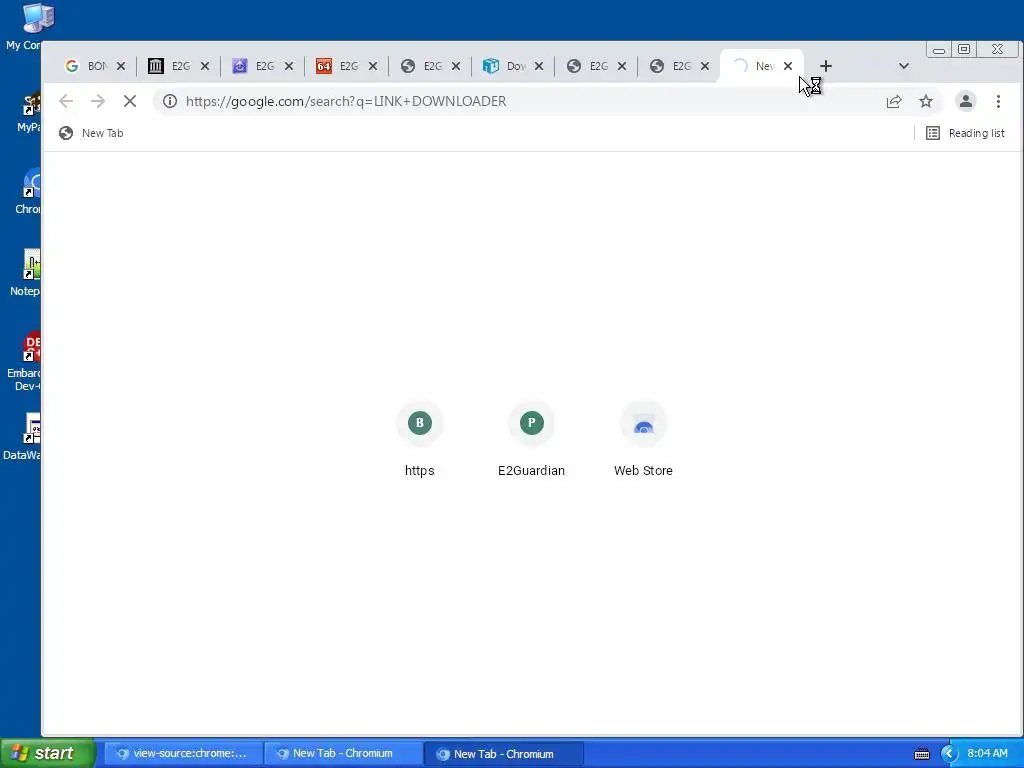The width and height of the screenshot is (1024, 768).
Task: Share this page icon in address bar
Action: coord(894,101)
